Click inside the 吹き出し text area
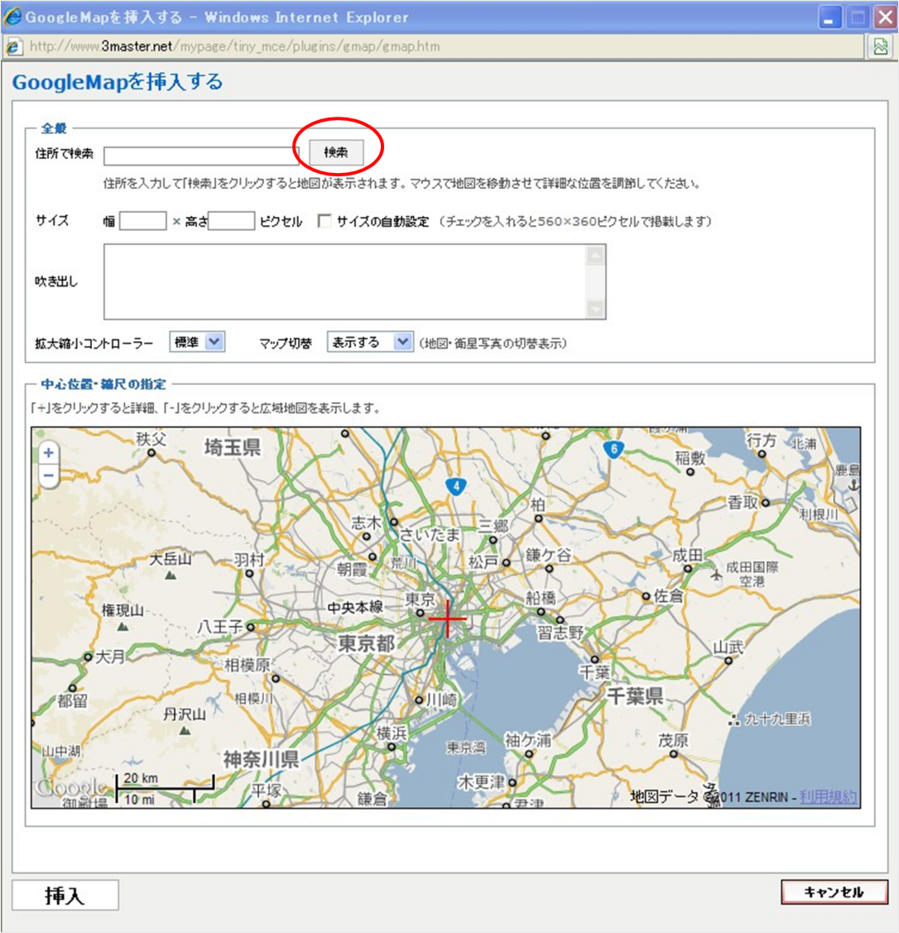The image size is (899, 933). pos(345,281)
